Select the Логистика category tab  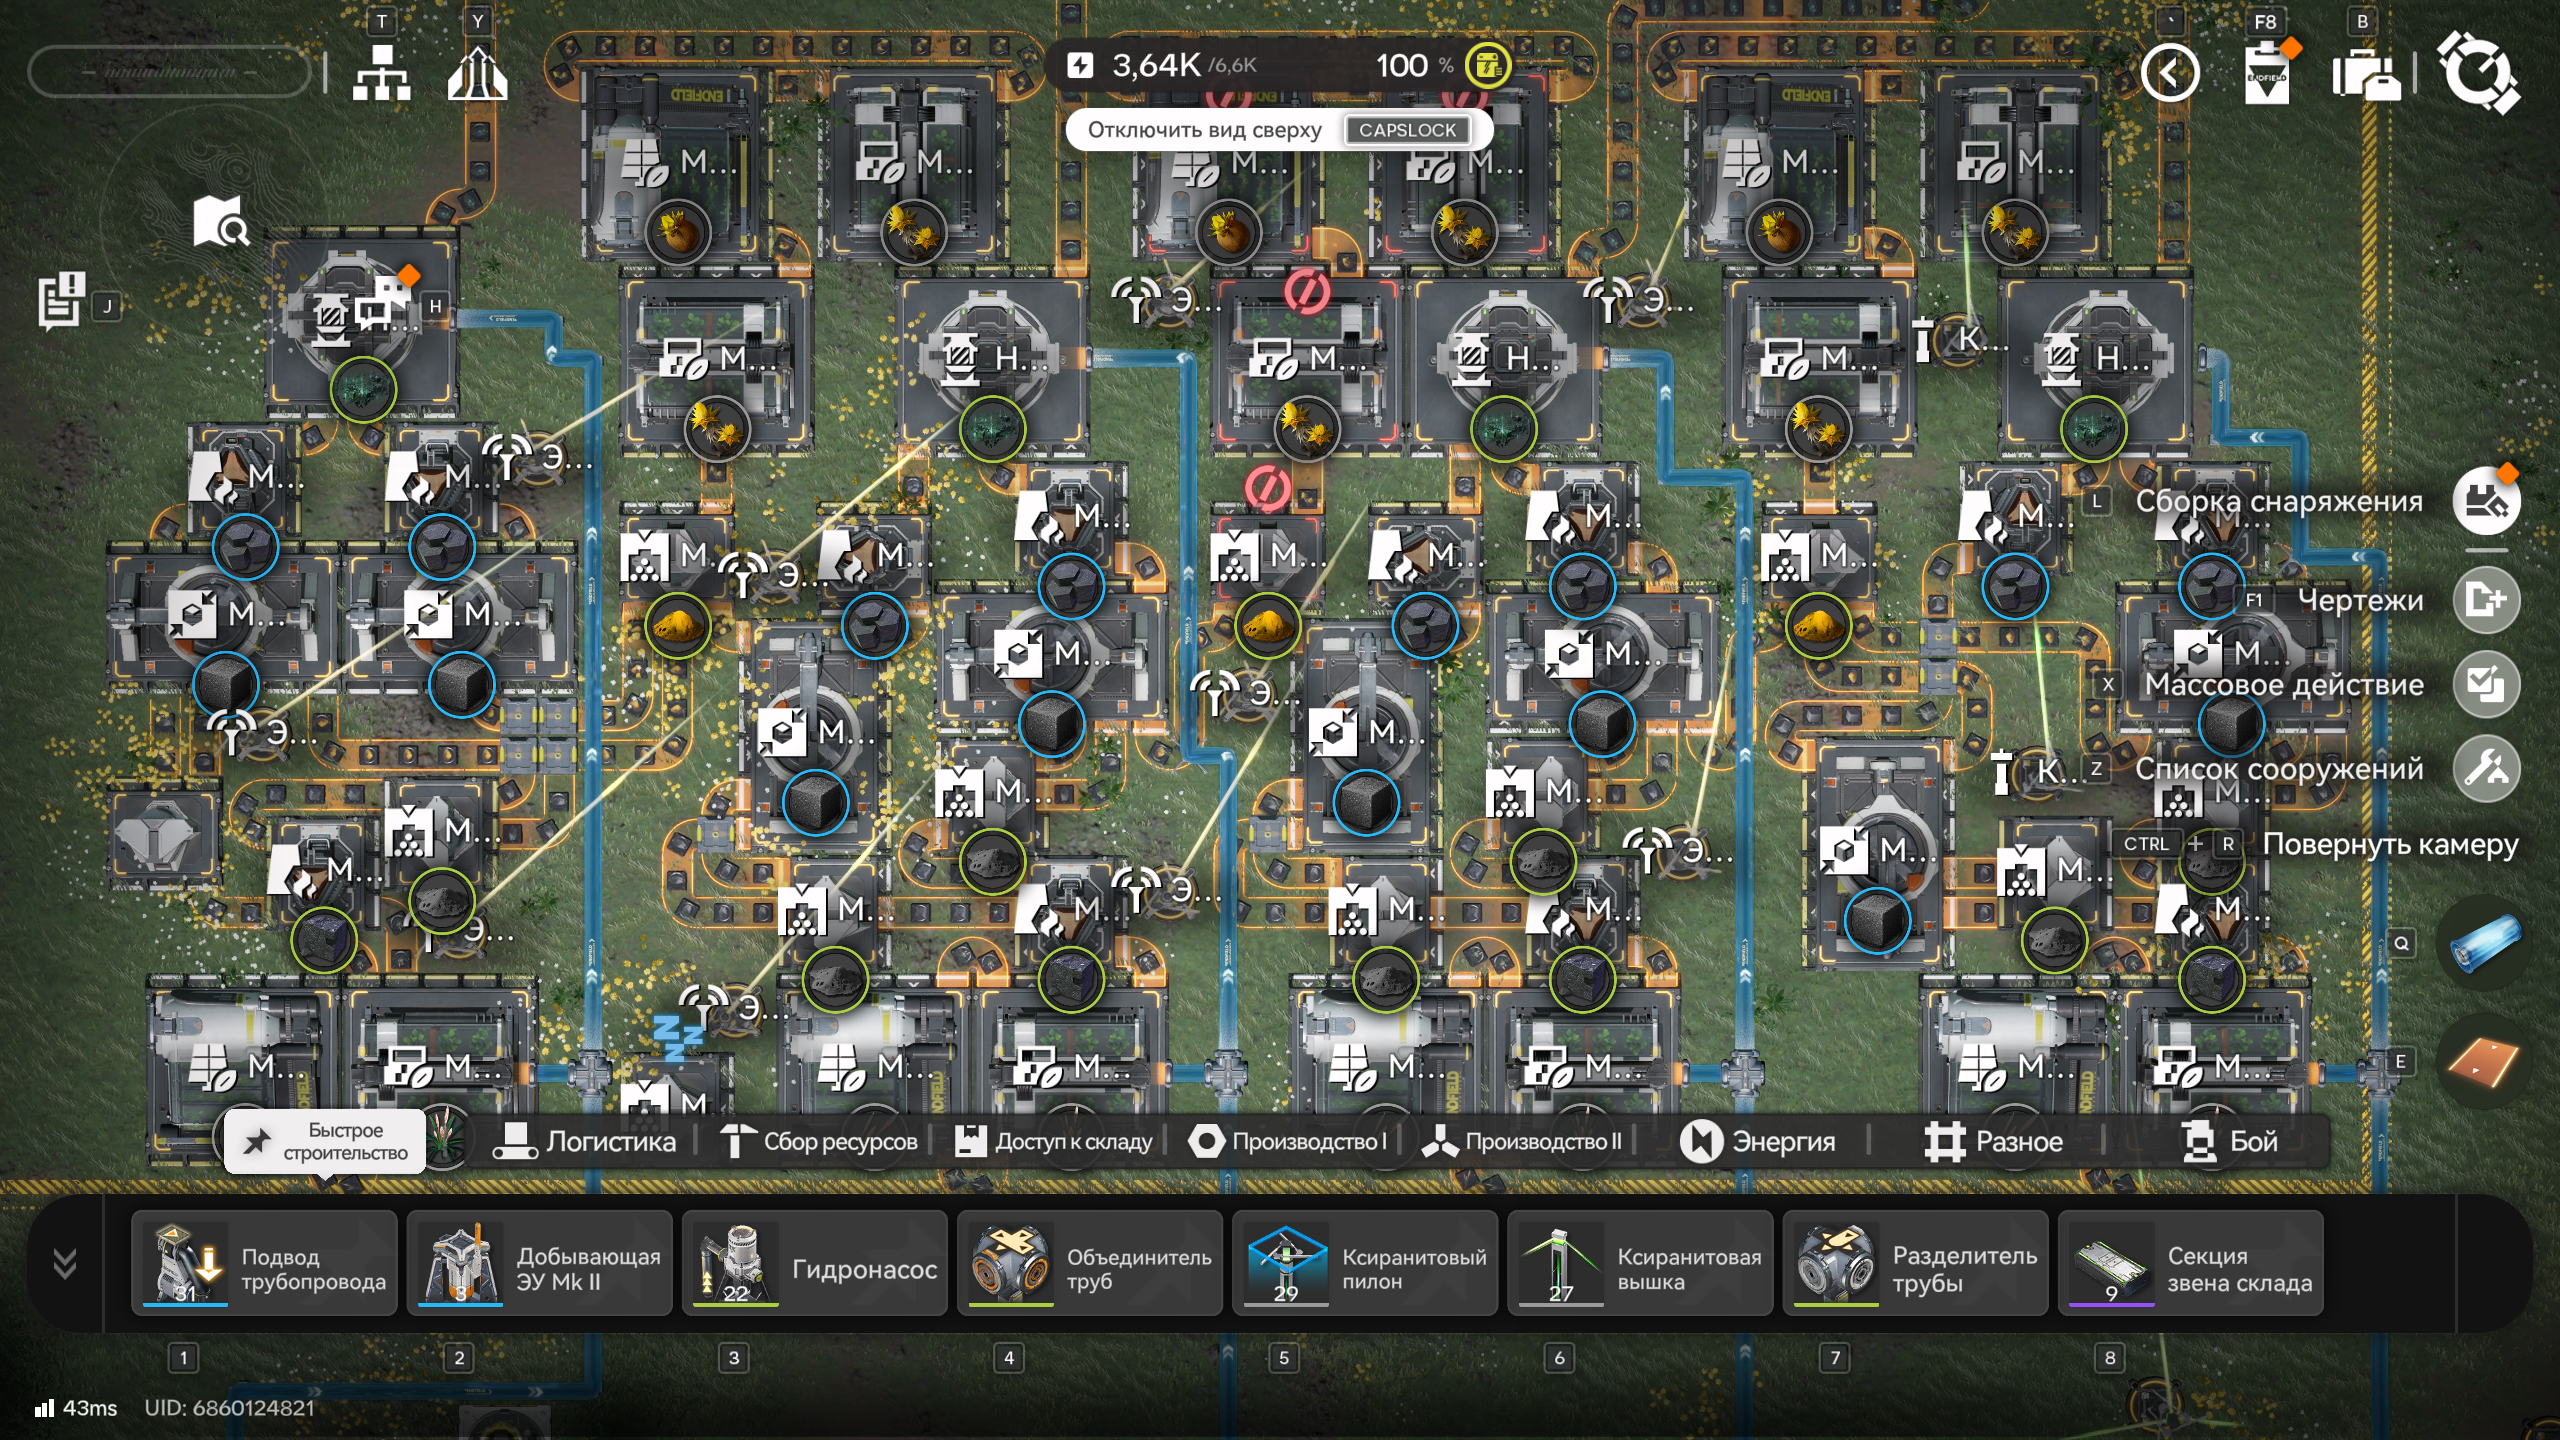coord(585,1141)
